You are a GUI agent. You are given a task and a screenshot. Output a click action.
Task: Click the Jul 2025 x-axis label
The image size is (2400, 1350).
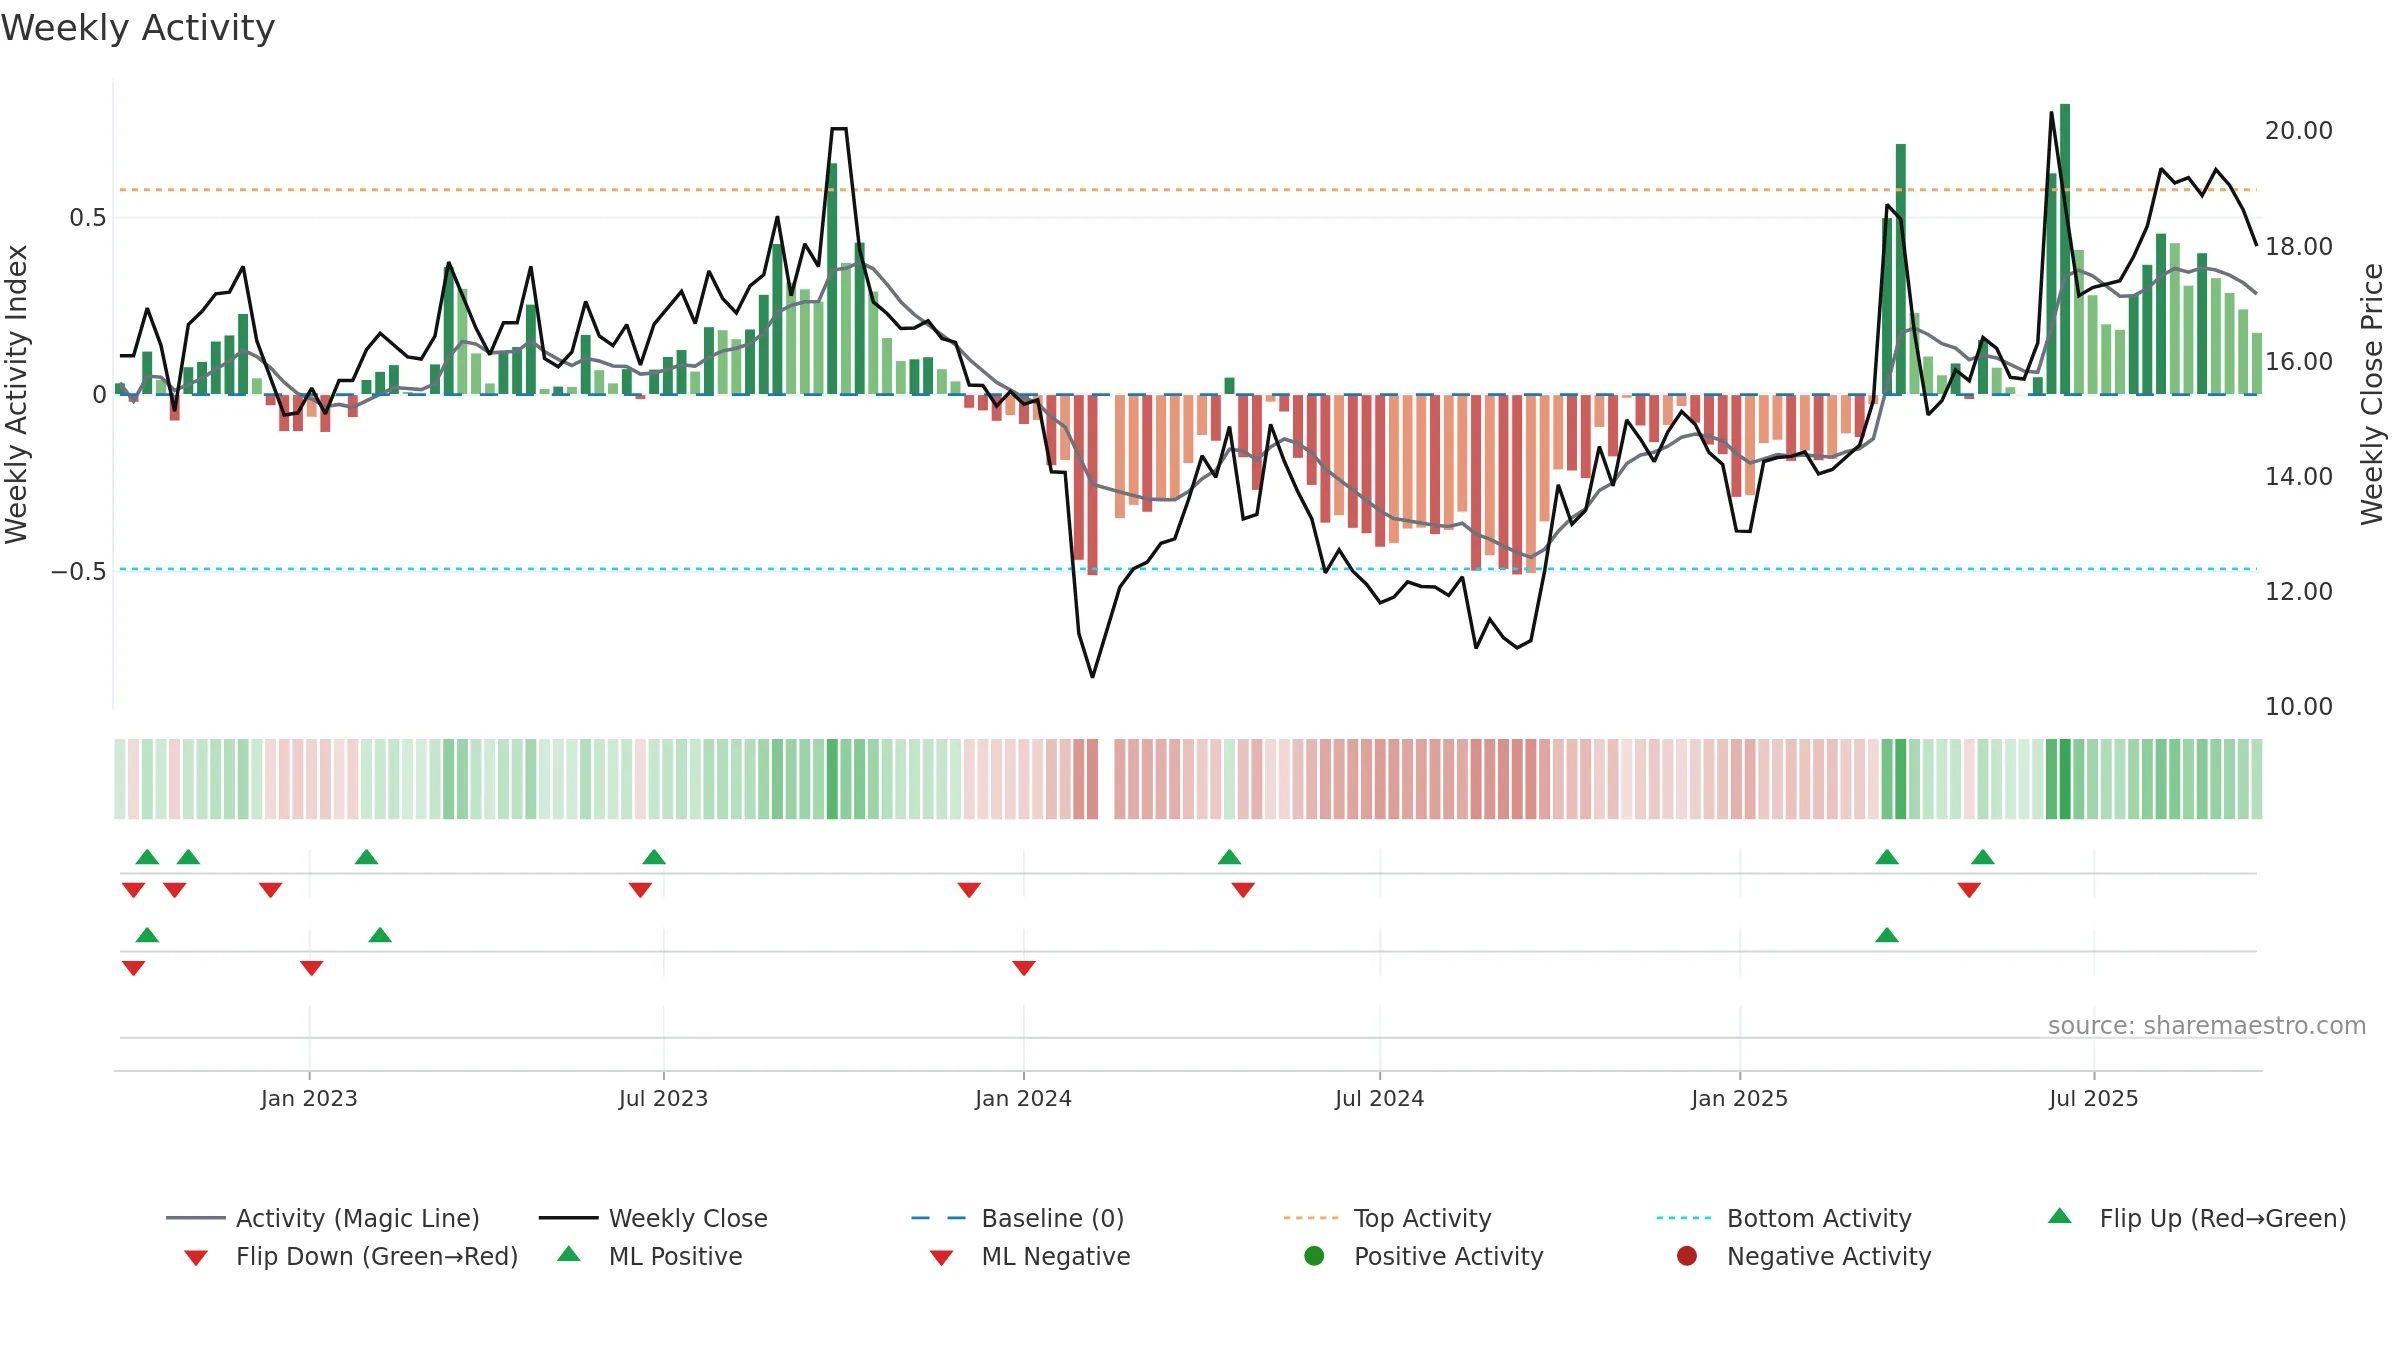click(2093, 1098)
